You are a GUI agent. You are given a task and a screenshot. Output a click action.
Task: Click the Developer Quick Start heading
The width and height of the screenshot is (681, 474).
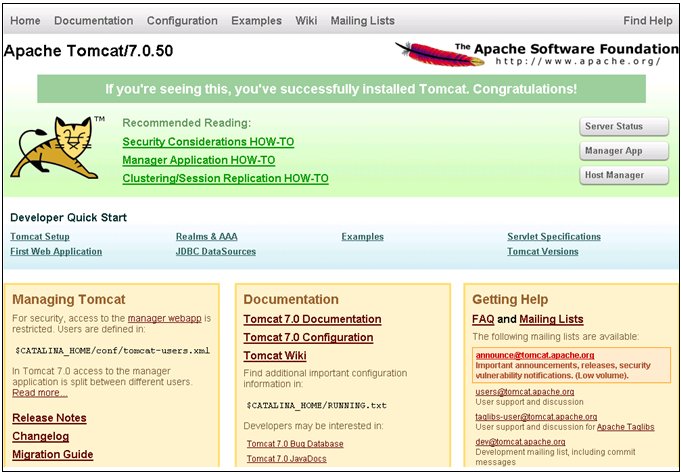[69, 218]
